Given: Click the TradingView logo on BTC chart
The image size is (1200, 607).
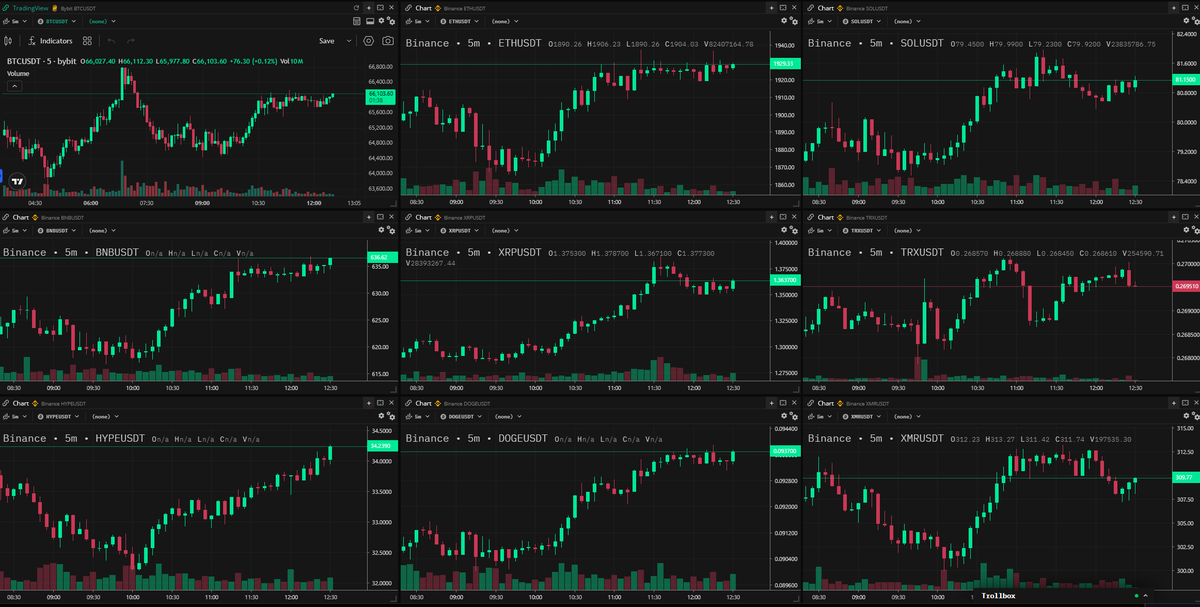Looking at the screenshot, I should [17, 181].
